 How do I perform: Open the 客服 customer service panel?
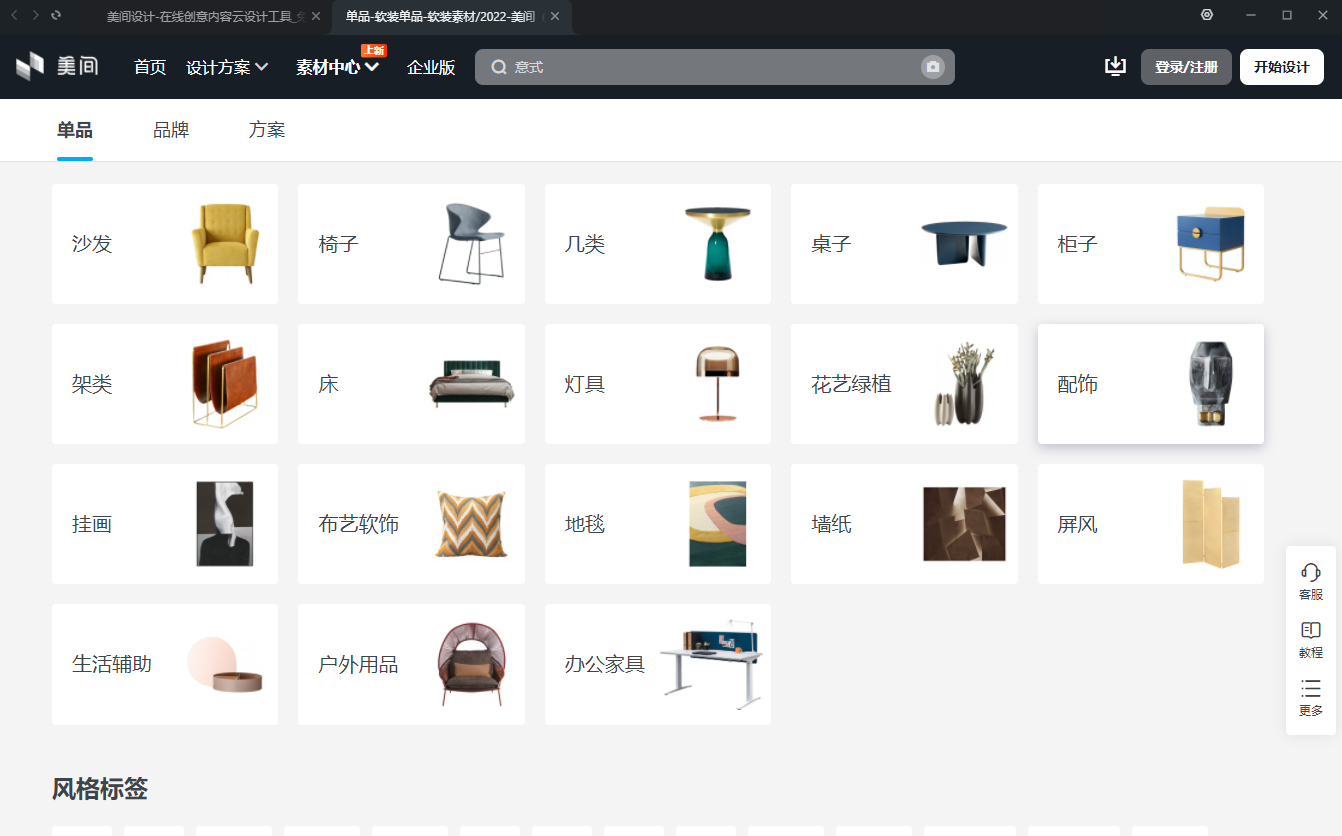(x=1310, y=579)
